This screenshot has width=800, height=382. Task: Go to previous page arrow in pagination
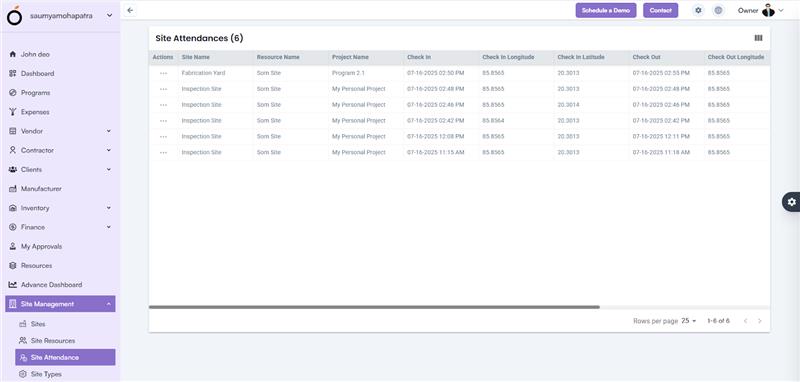click(745, 321)
